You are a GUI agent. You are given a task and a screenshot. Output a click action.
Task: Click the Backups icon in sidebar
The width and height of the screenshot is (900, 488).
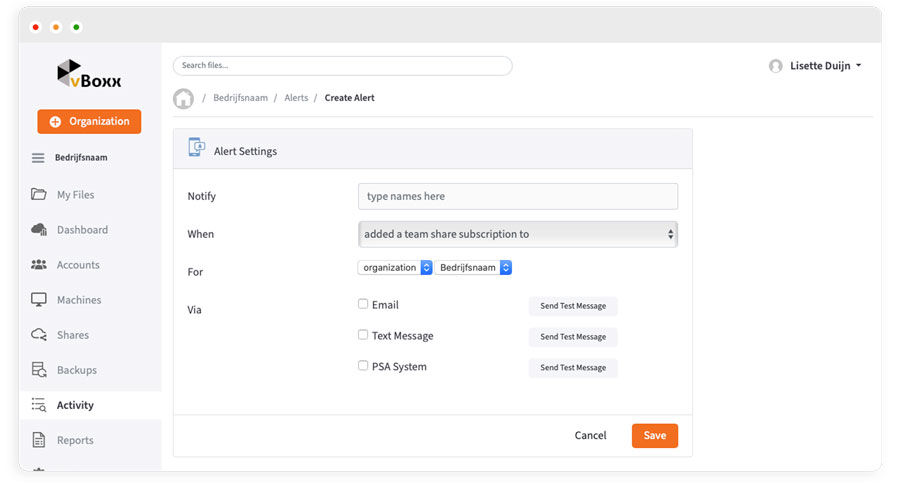pyautogui.click(x=39, y=370)
